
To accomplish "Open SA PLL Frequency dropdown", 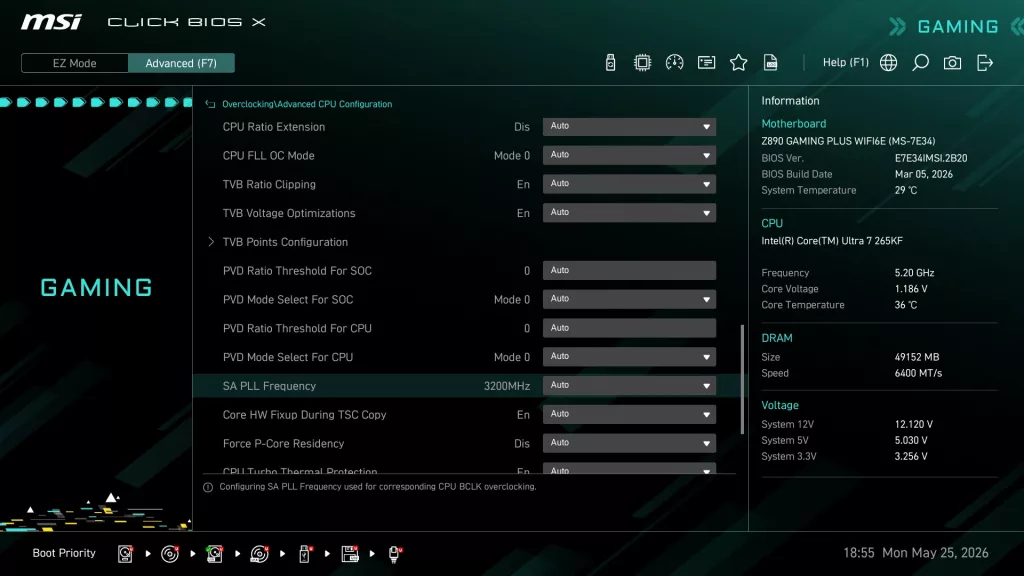I will pyautogui.click(x=629, y=385).
